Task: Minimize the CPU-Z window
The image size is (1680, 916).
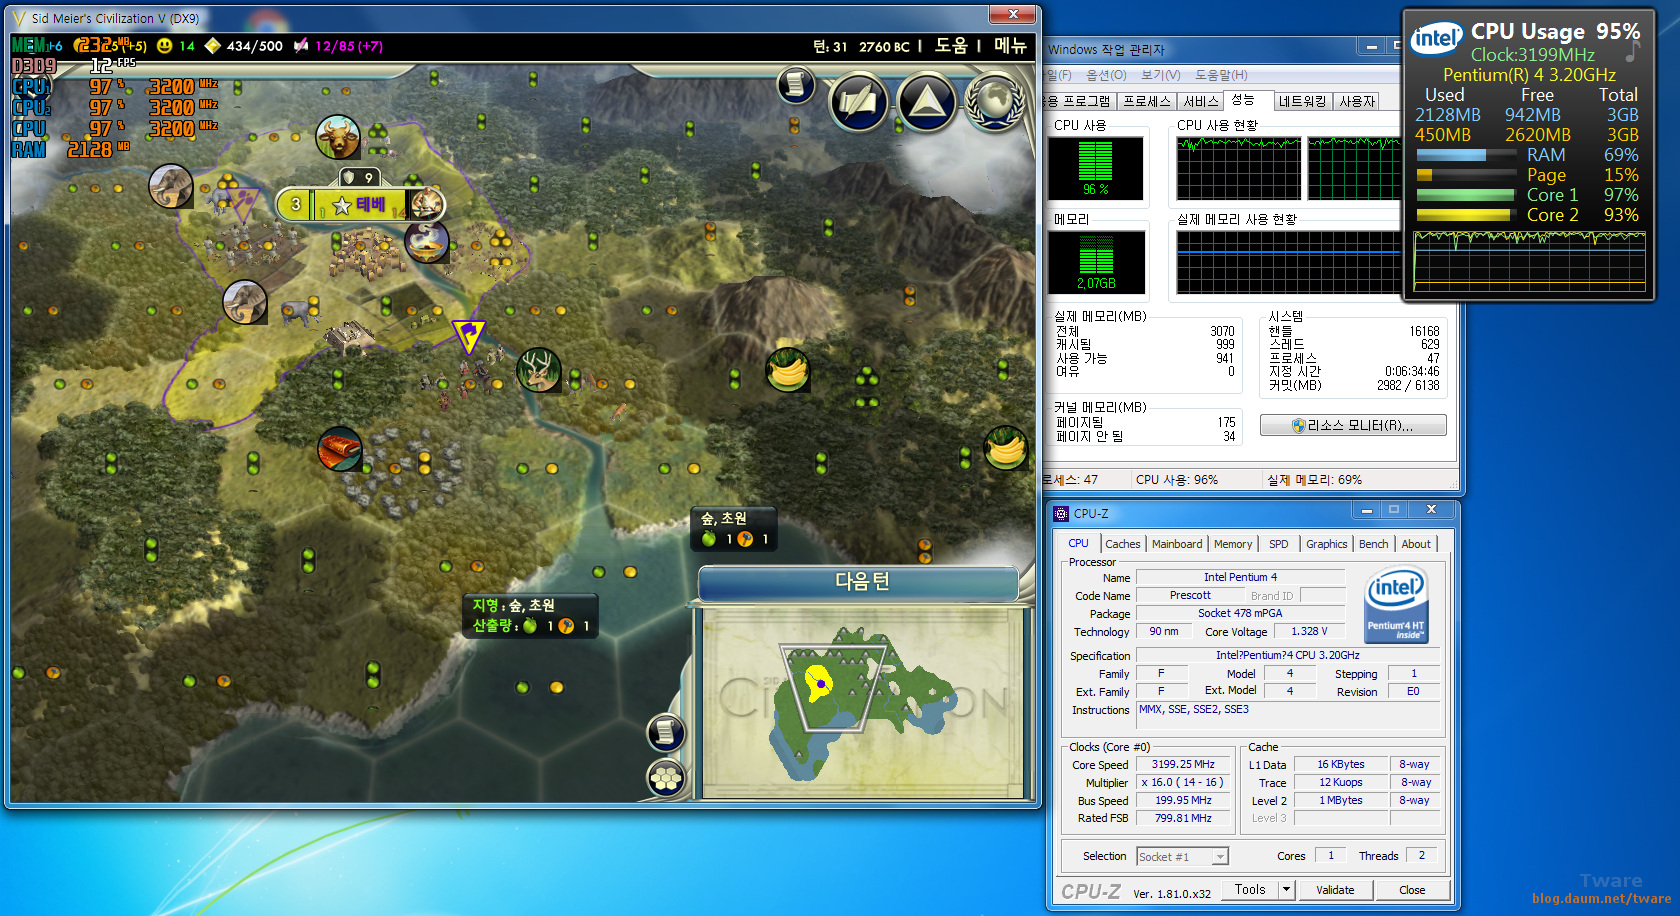Action: point(1366,510)
